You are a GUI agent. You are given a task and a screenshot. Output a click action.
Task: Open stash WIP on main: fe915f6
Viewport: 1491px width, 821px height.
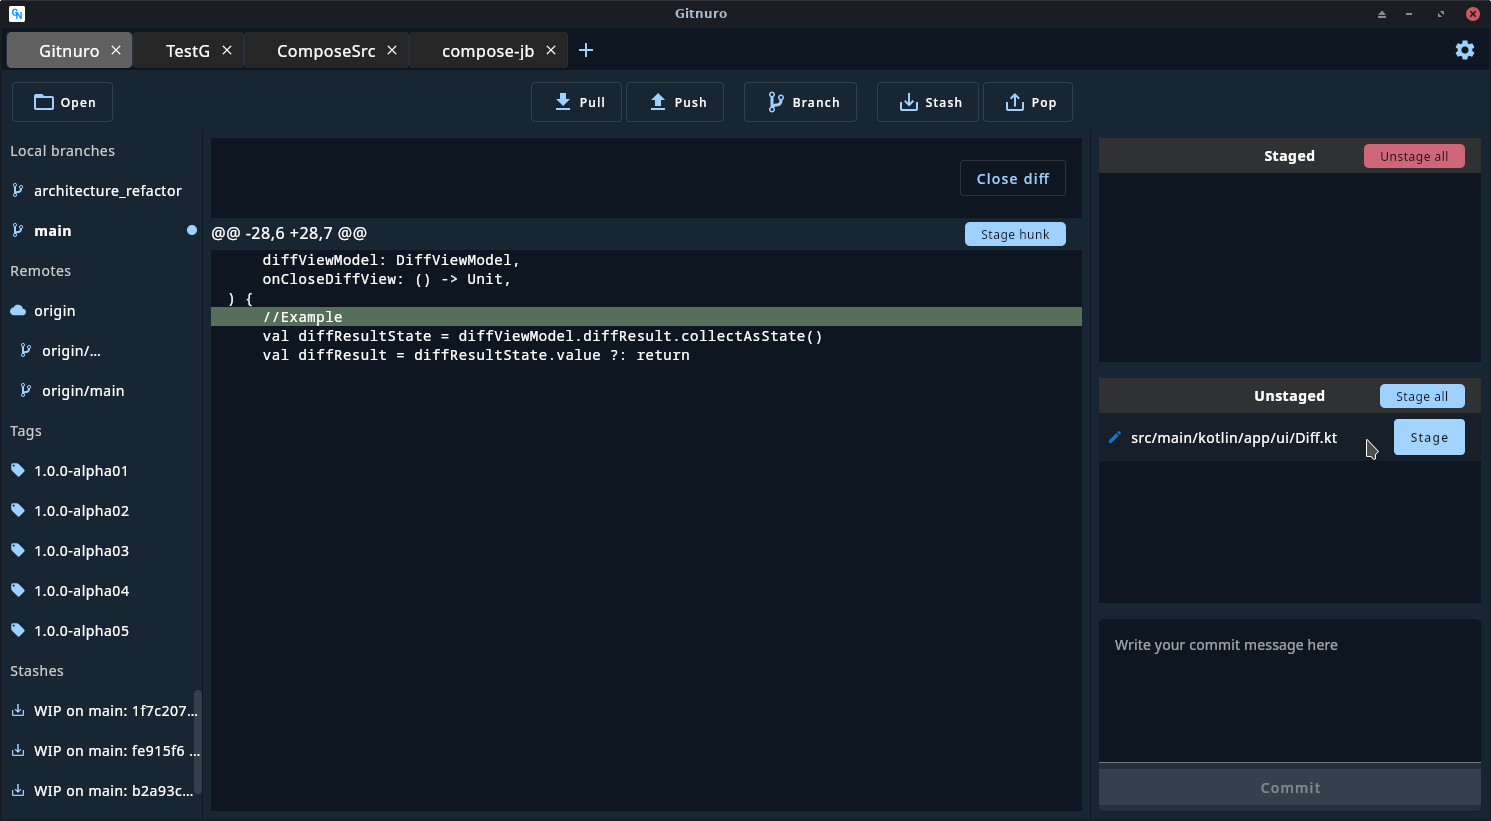pos(101,751)
